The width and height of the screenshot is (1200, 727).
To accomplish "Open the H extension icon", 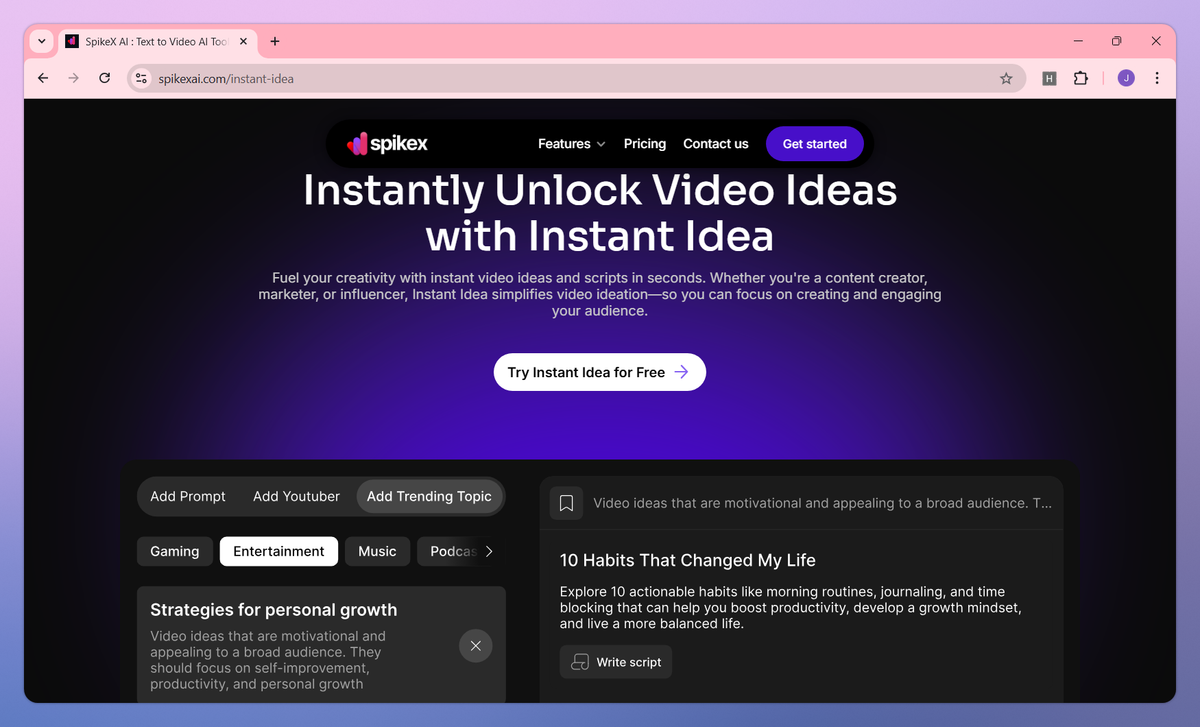I will pyautogui.click(x=1049, y=78).
